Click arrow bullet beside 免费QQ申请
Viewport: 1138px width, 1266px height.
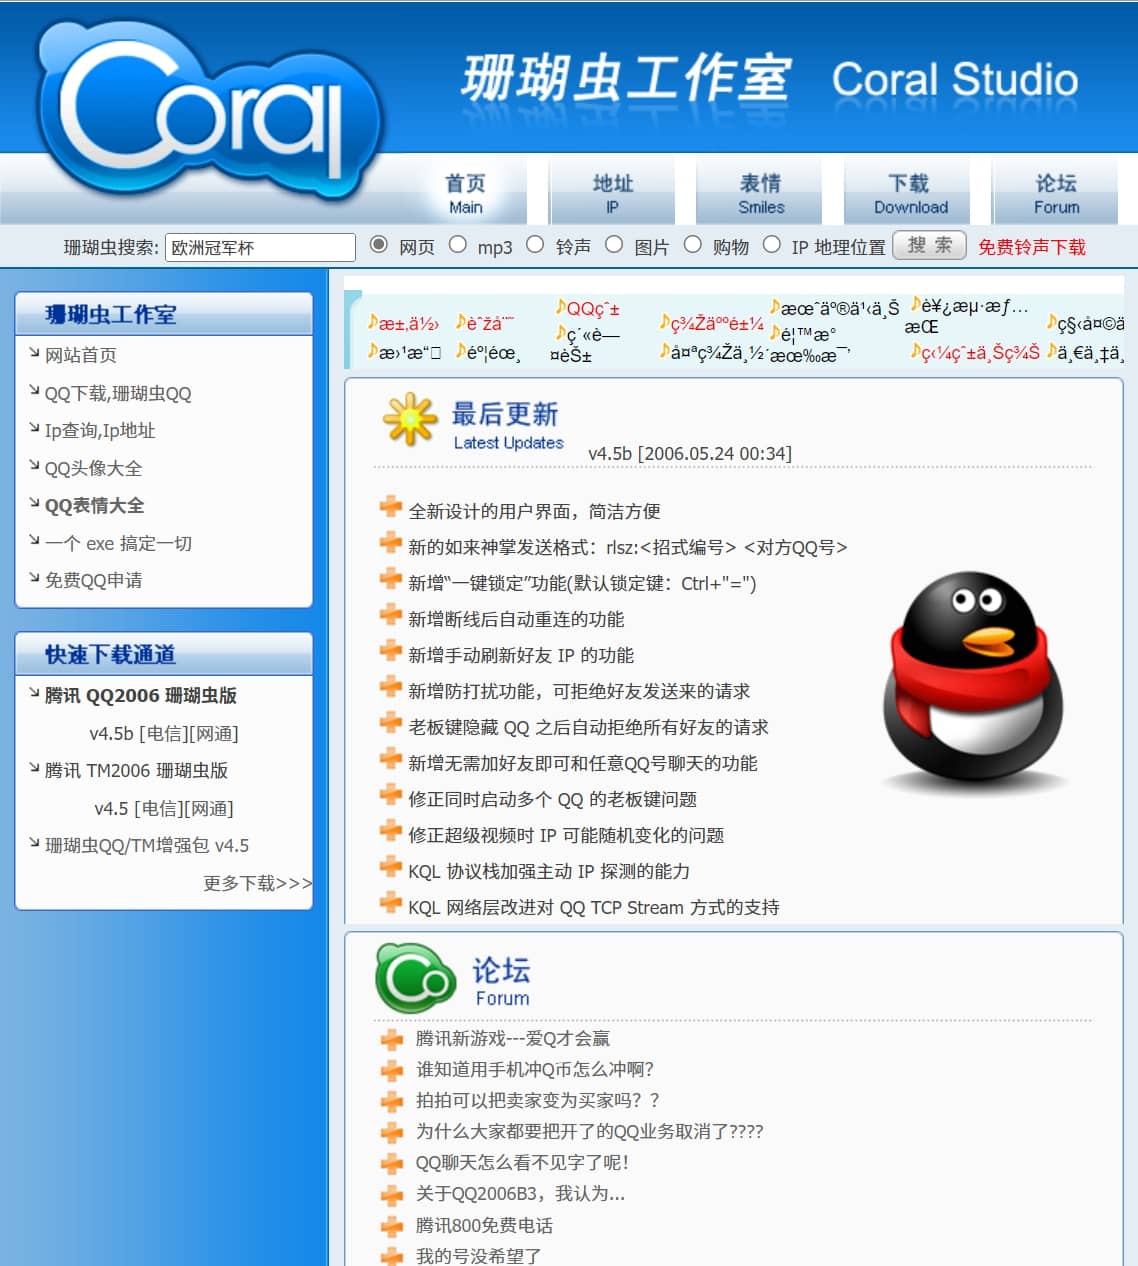(x=34, y=579)
